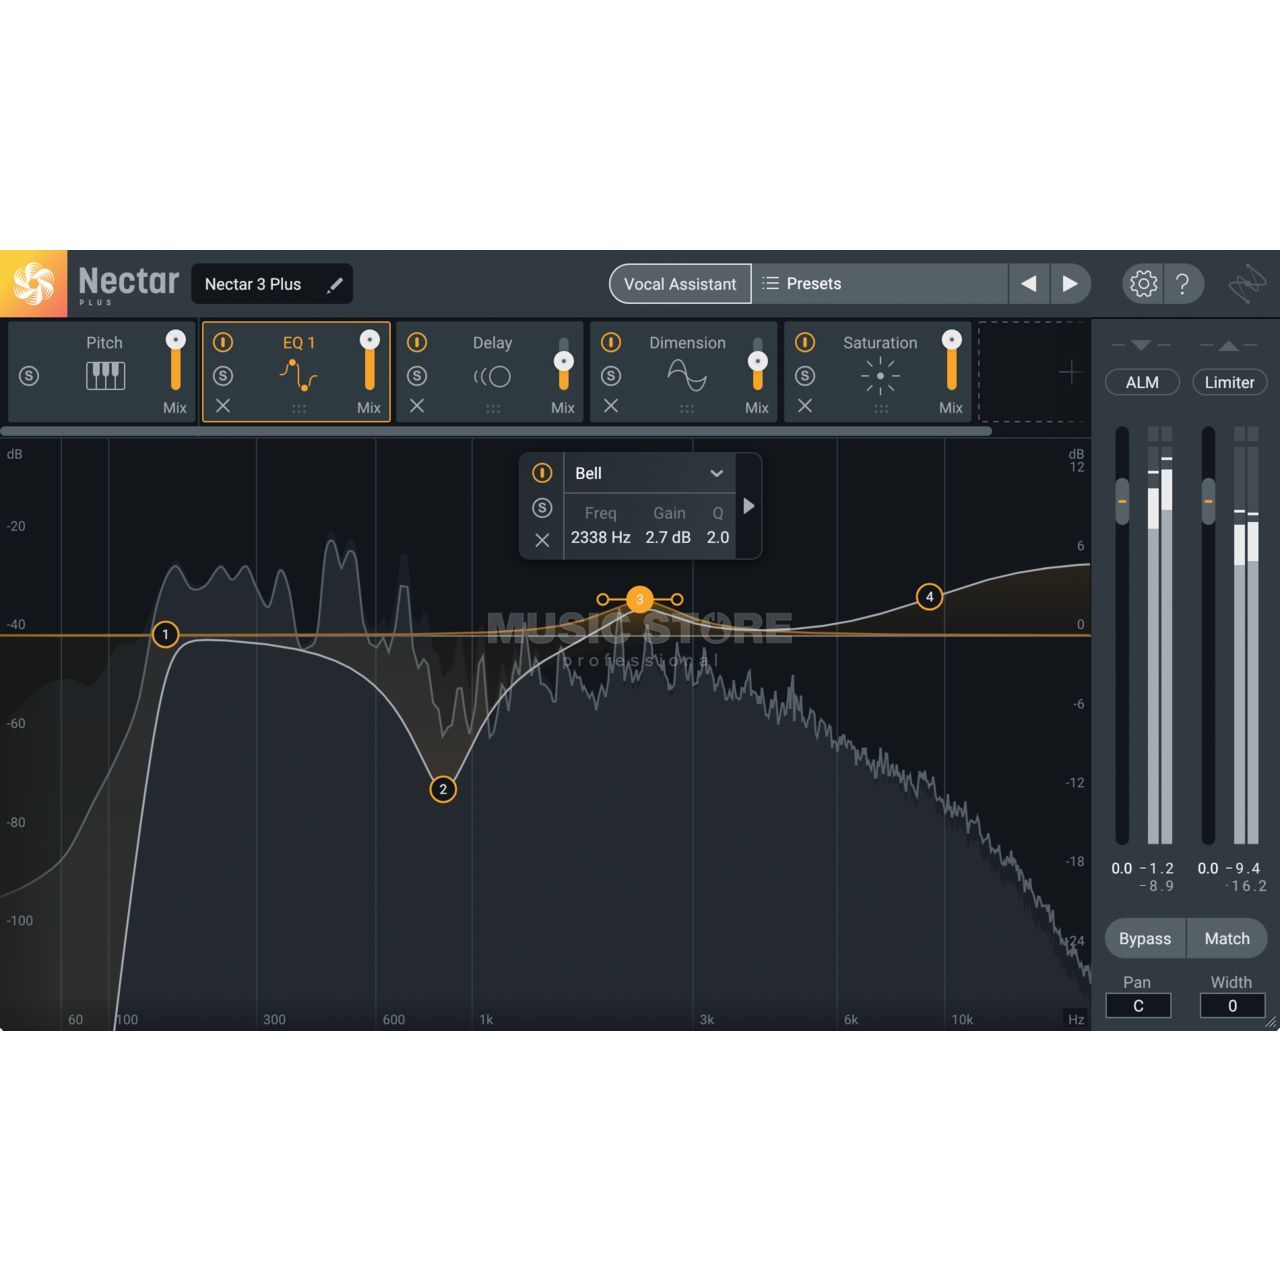
Task: Select the Saturation module tab
Action: point(879,343)
